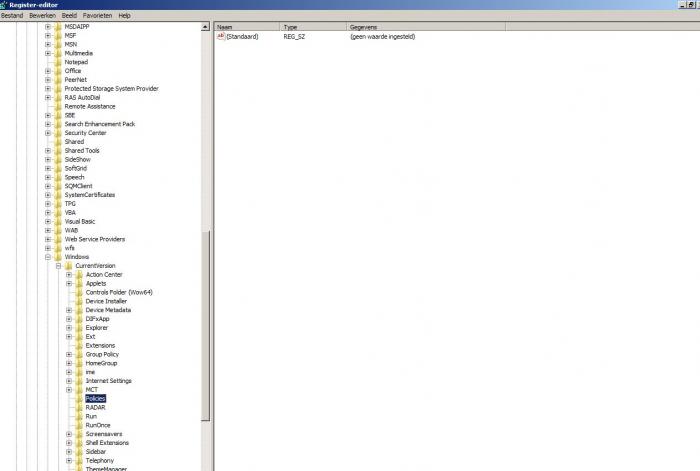Collapse the Windows key
The width and height of the screenshot is (700, 471).
(48, 257)
